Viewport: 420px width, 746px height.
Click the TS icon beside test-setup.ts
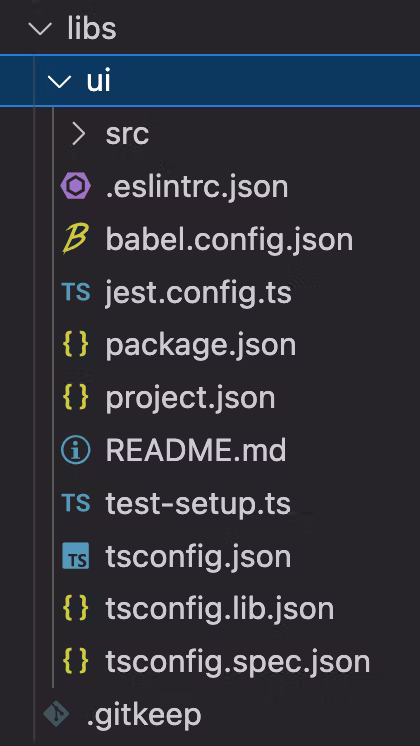click(76, 503)
